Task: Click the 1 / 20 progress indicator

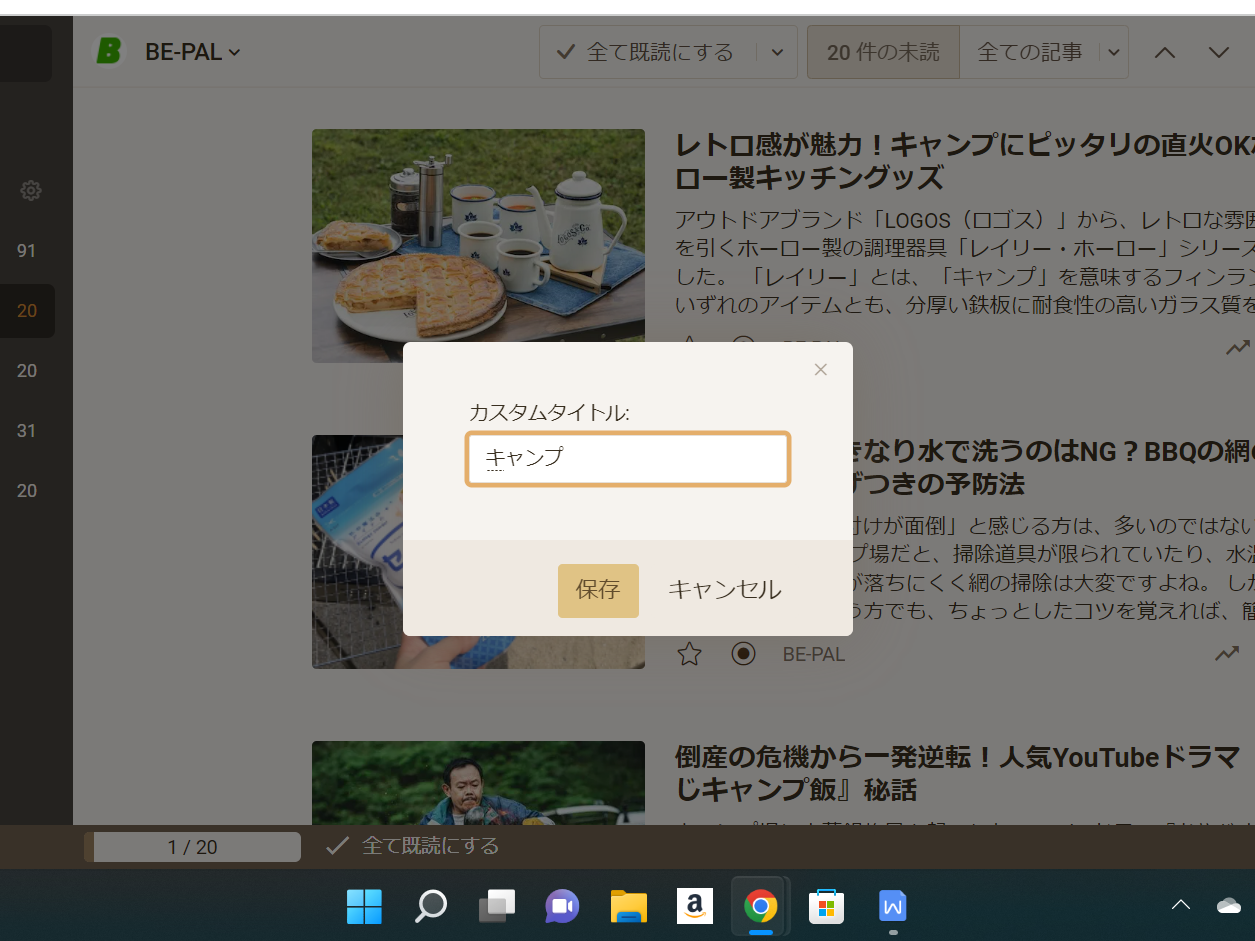Action: 192,847
